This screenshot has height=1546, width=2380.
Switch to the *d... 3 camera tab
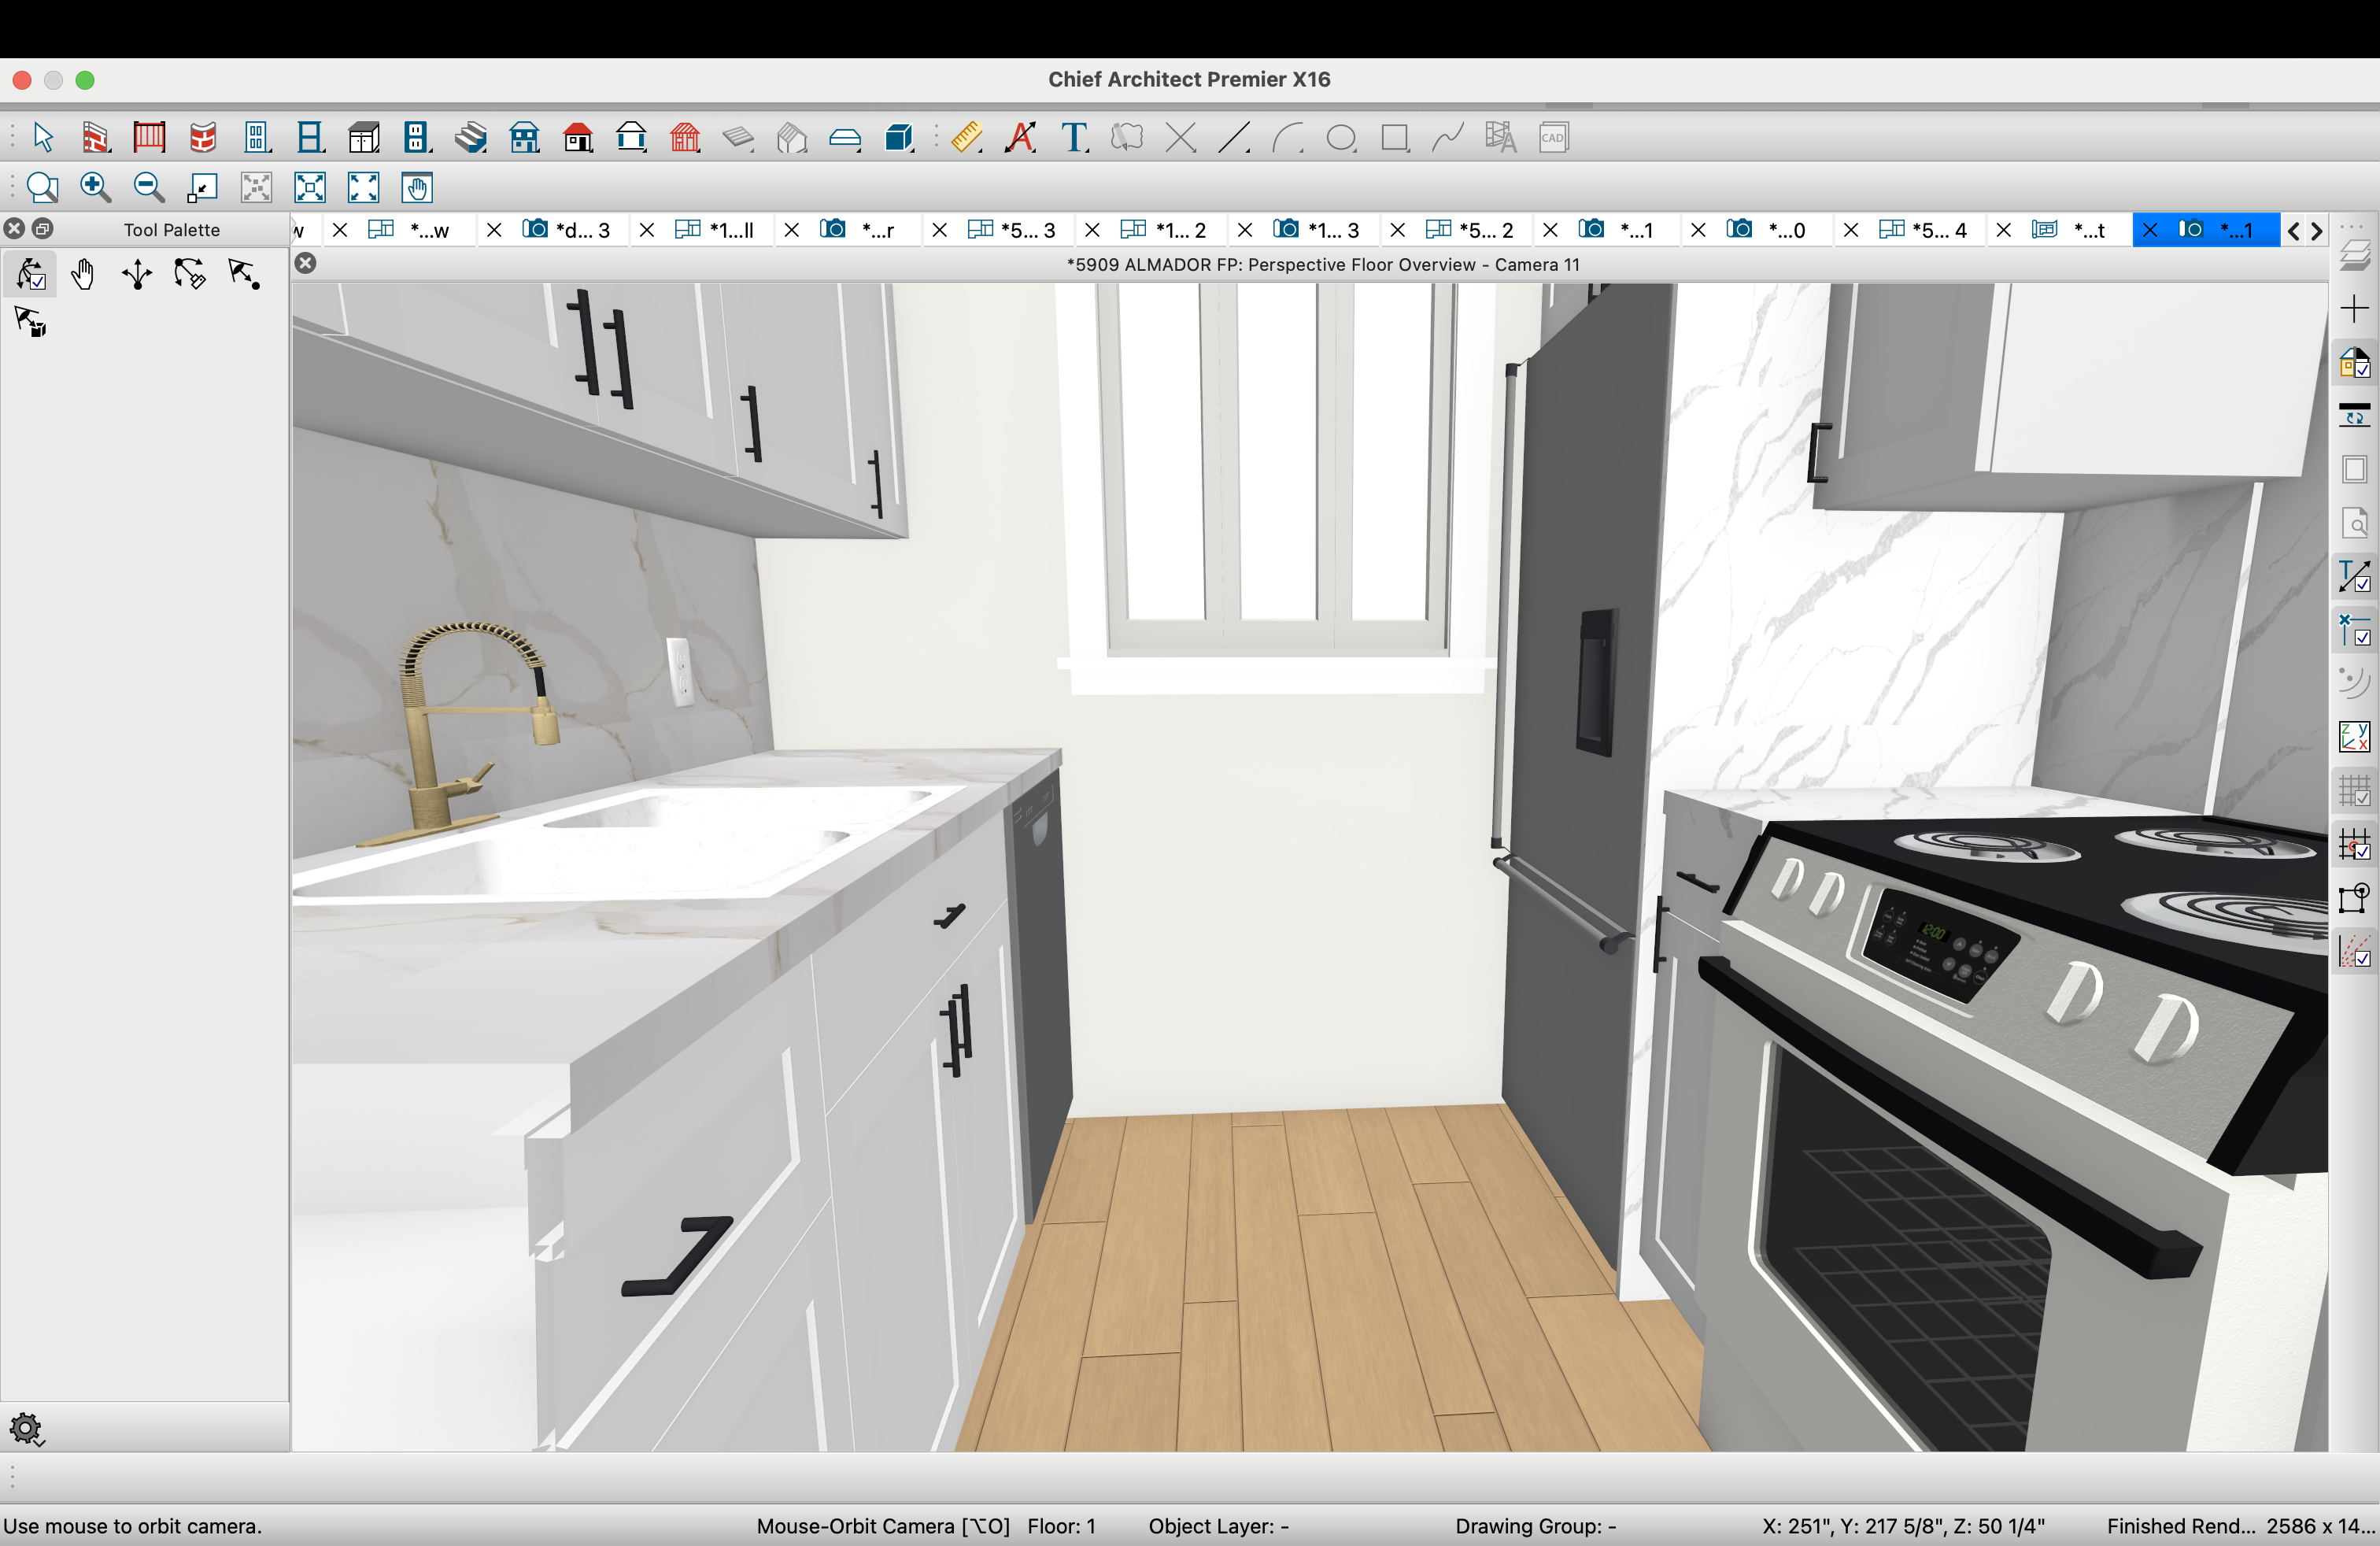(567, 230)
